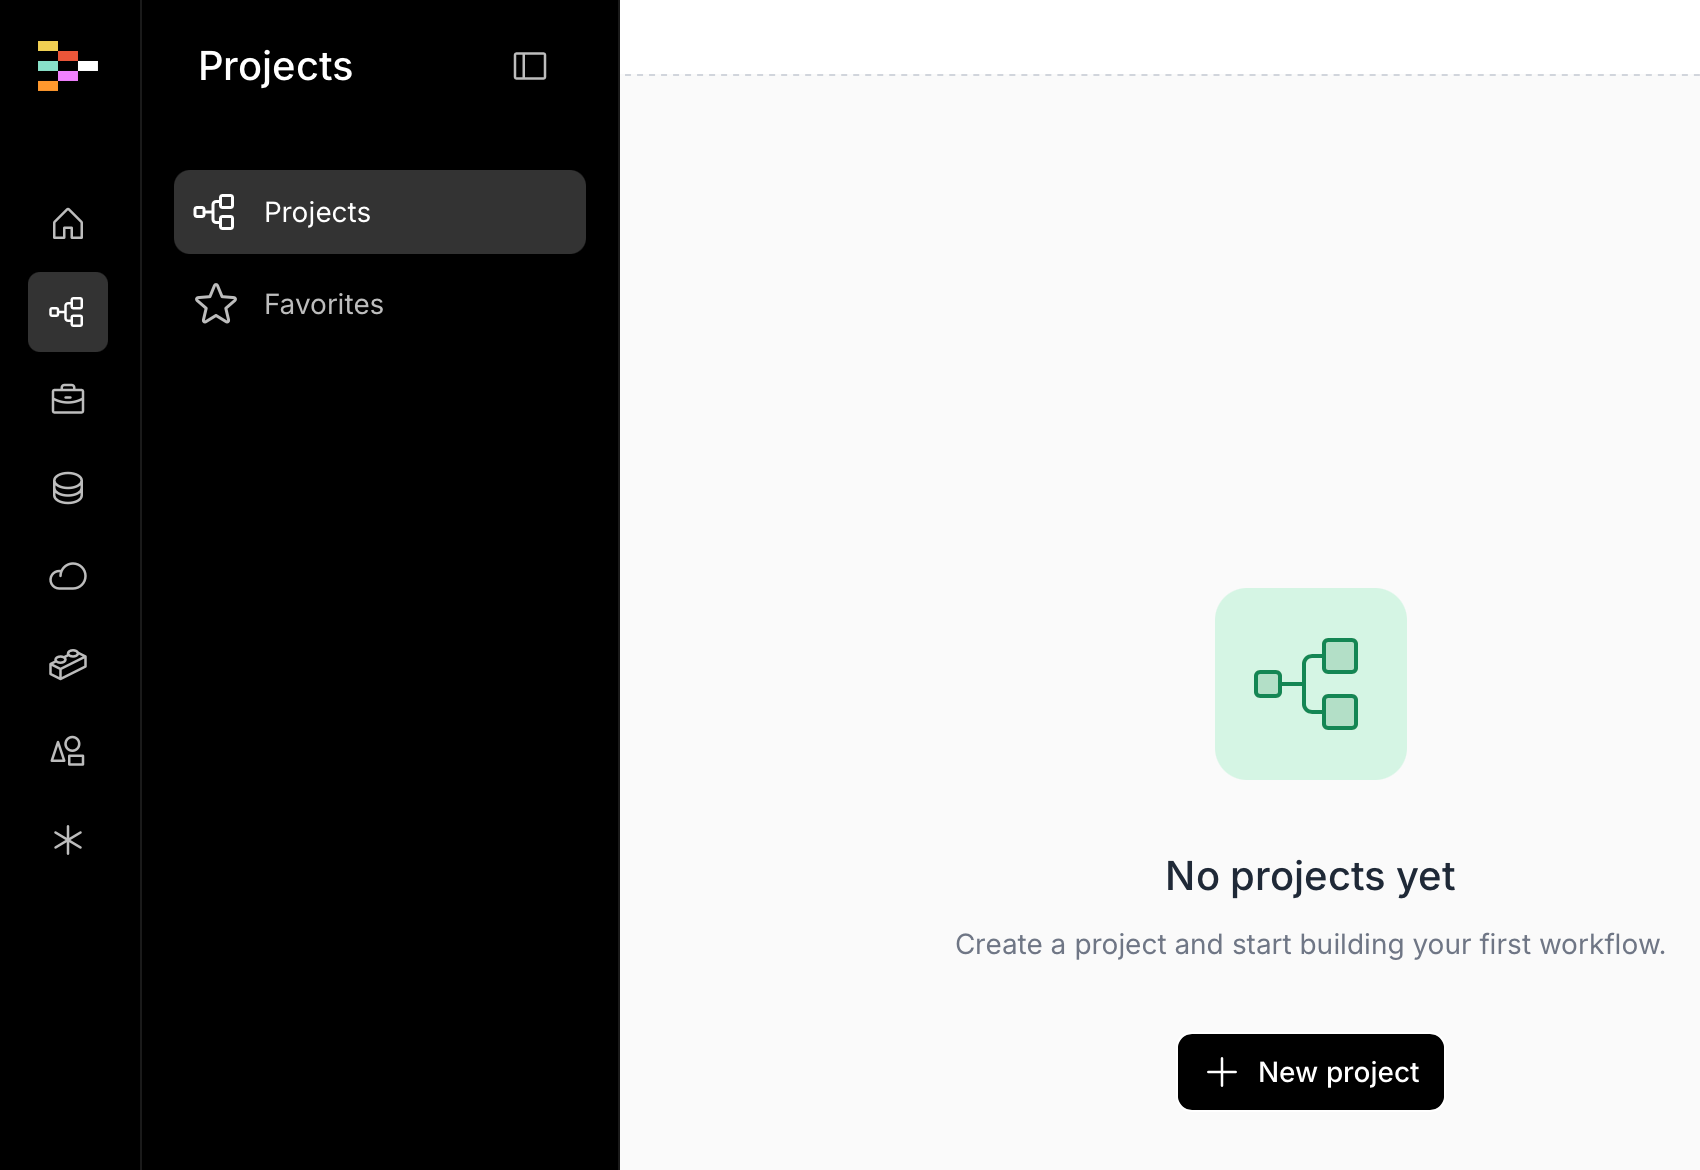Click the star icon beside Favorites

[x=215, y=304]
